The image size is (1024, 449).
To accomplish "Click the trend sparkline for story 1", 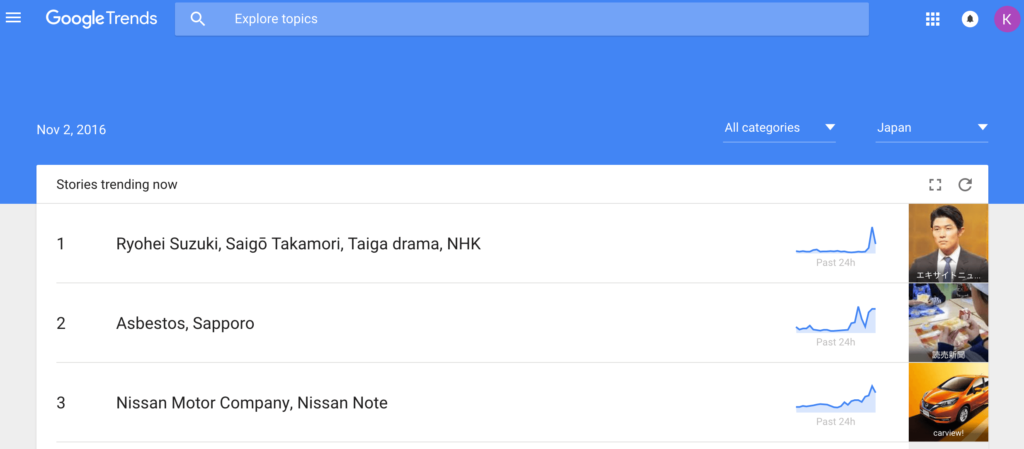I will (x=836, y=242).
